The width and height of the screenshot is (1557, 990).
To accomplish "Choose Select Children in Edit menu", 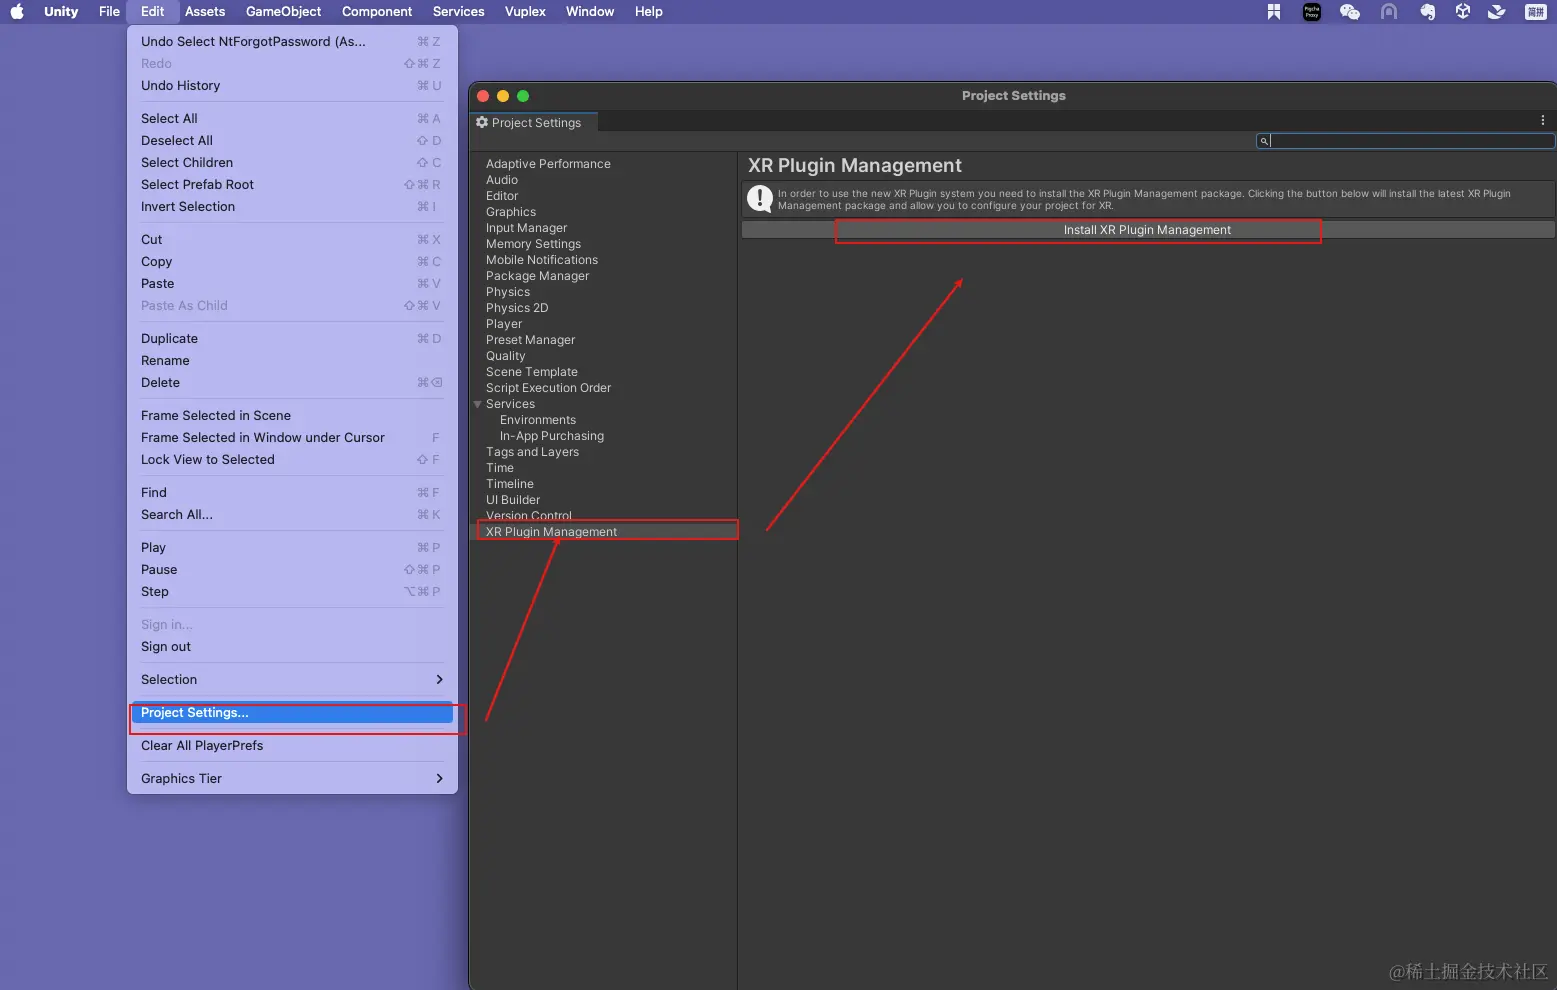I will point(292,163).
